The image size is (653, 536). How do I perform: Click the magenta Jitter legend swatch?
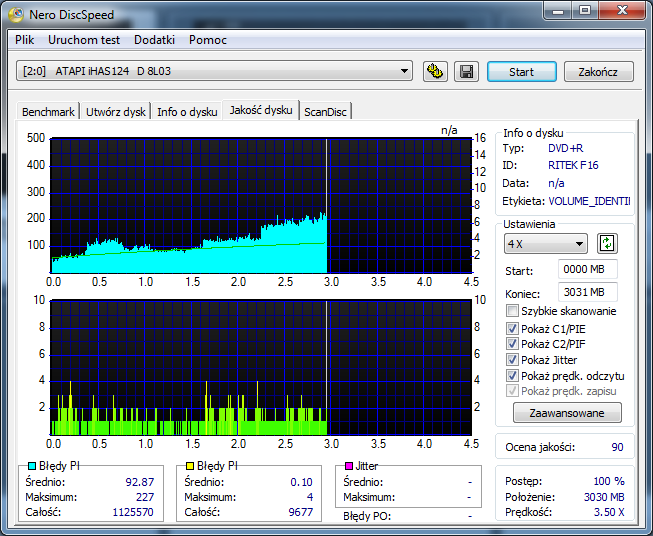click(349, 466)
